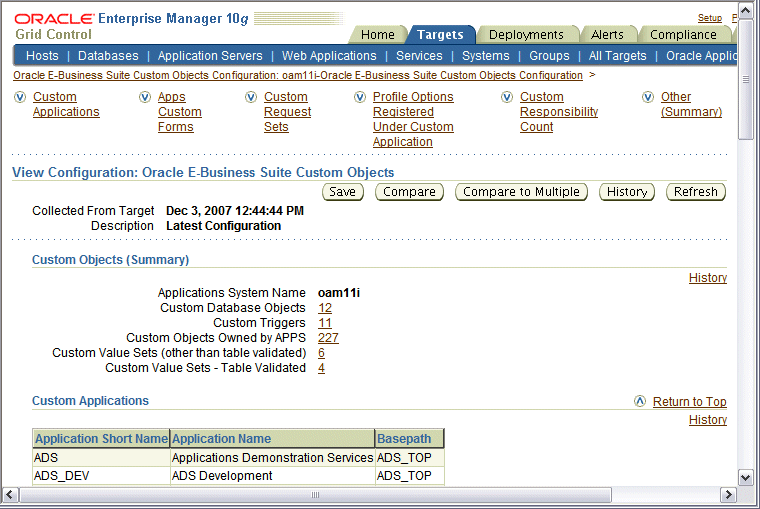Select the Targets tab
Image resolution: width=760 pixels, height=509 pixels.
440,35
